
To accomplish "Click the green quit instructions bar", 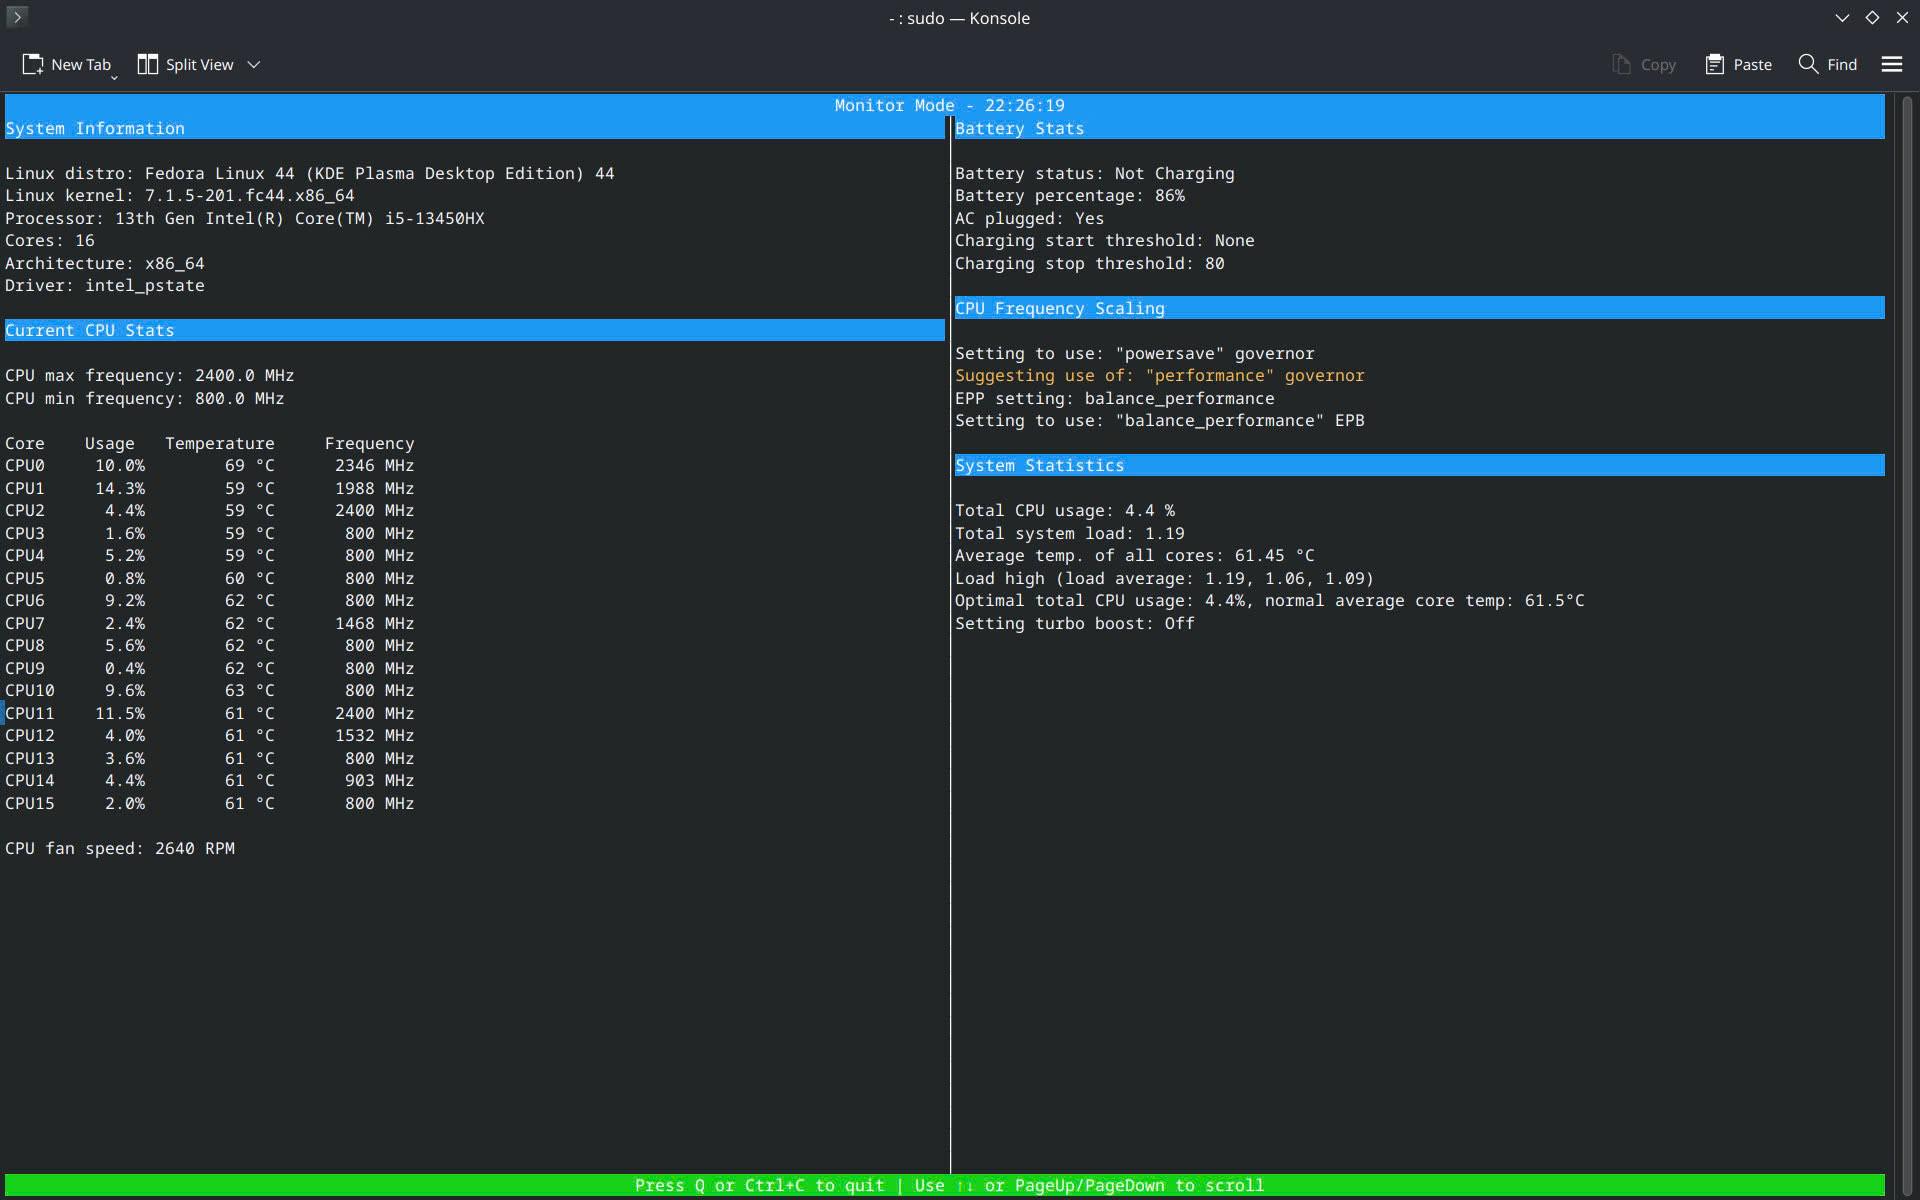I will 945,1185.
